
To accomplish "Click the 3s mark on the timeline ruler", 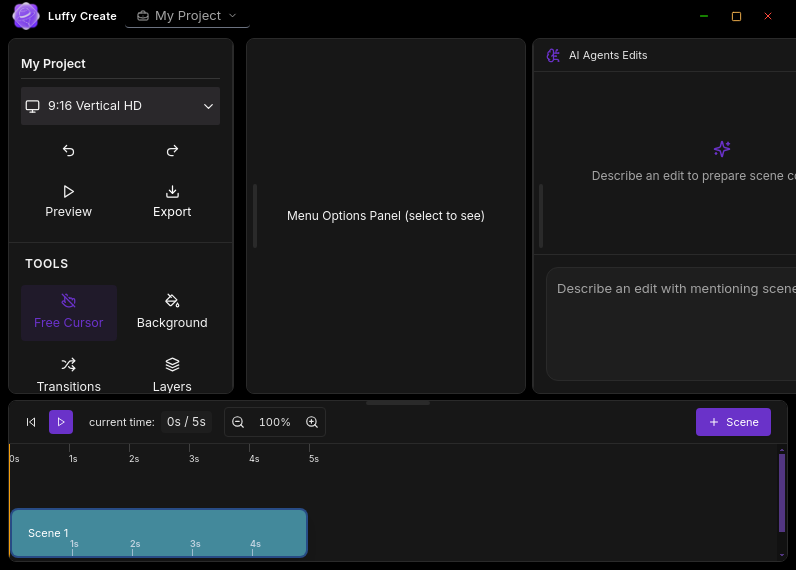I will tap(194, 458).
